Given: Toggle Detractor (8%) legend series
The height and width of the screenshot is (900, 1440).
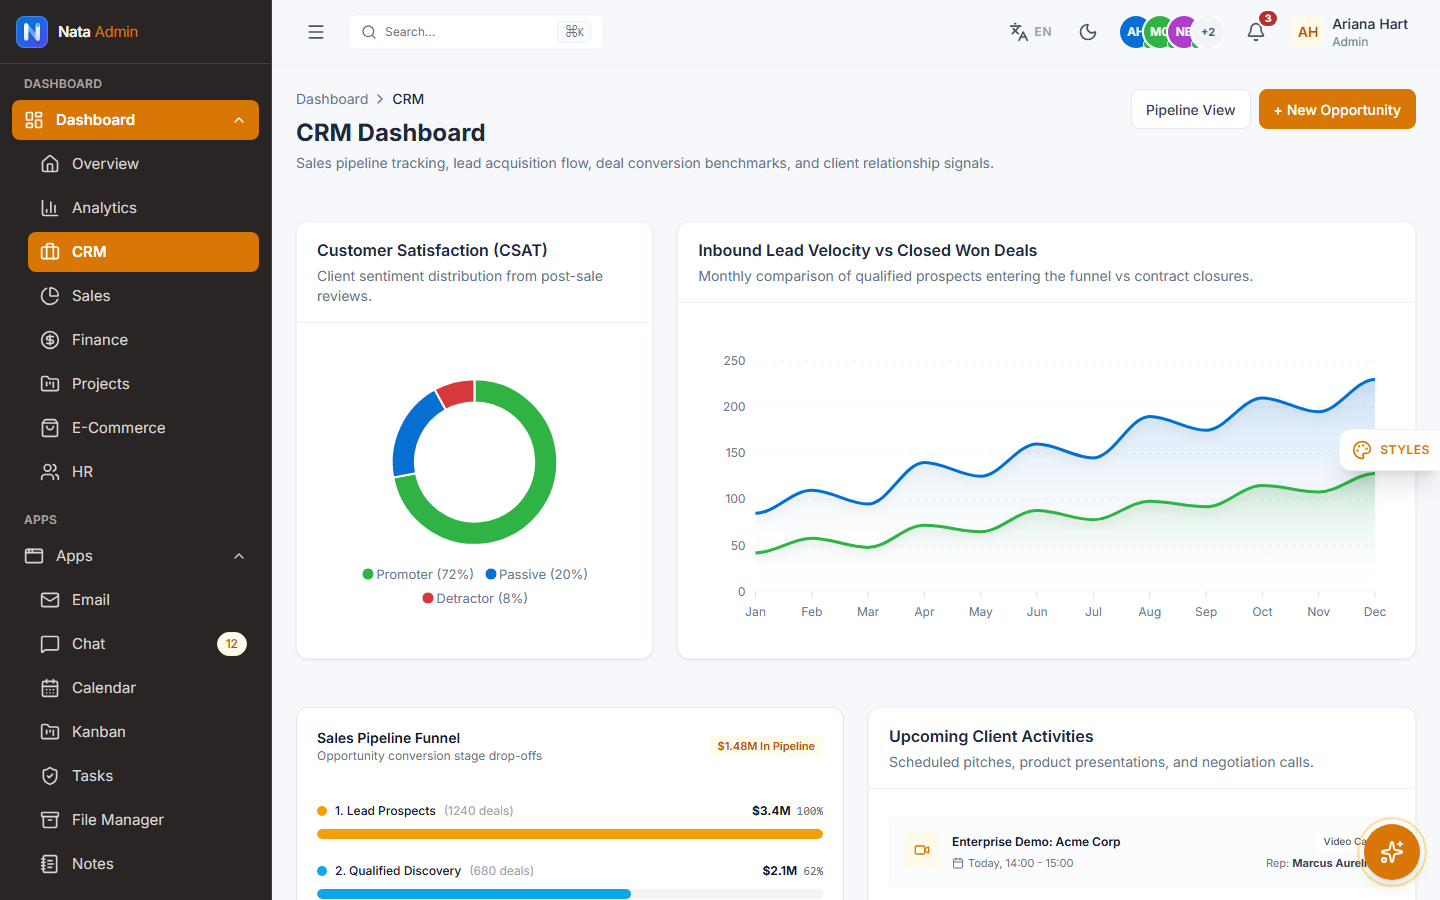Looking at the screenshot, I should [x=475, y=598].
